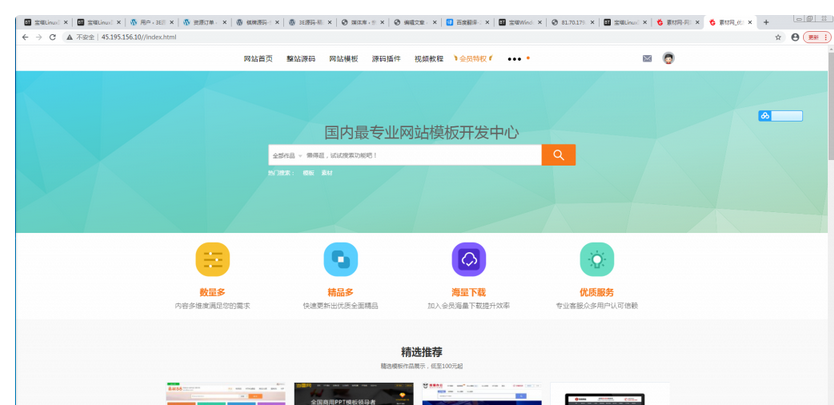The height and width of the screenshot is (405, 834).
Task: Expand the three-dots more navigation menu
Action: pos(515,59)
